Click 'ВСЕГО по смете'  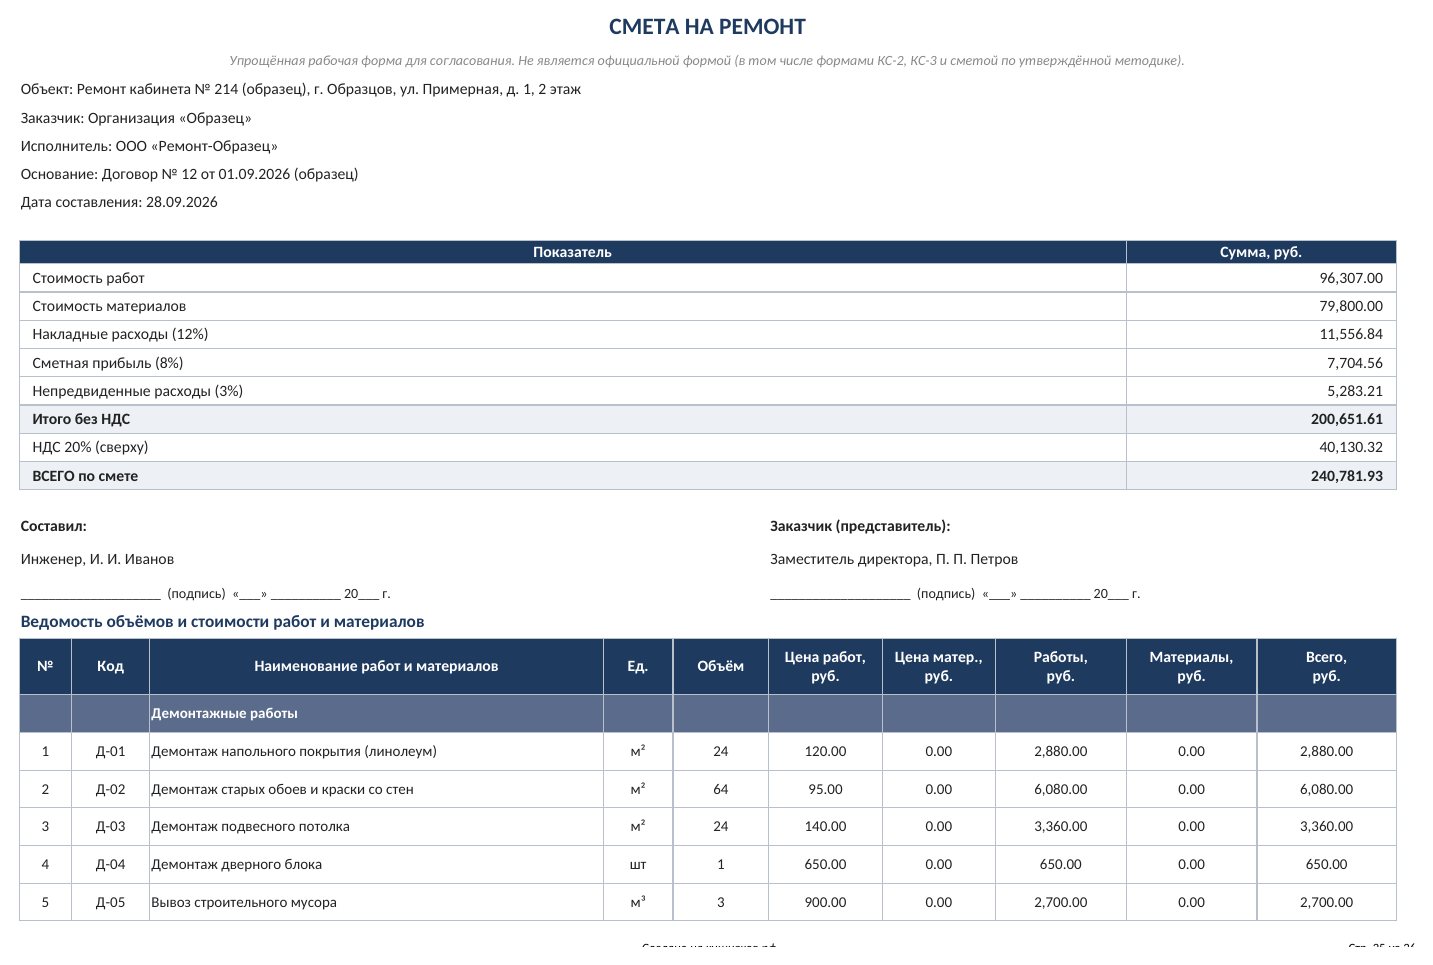click(x=85, y=476)
